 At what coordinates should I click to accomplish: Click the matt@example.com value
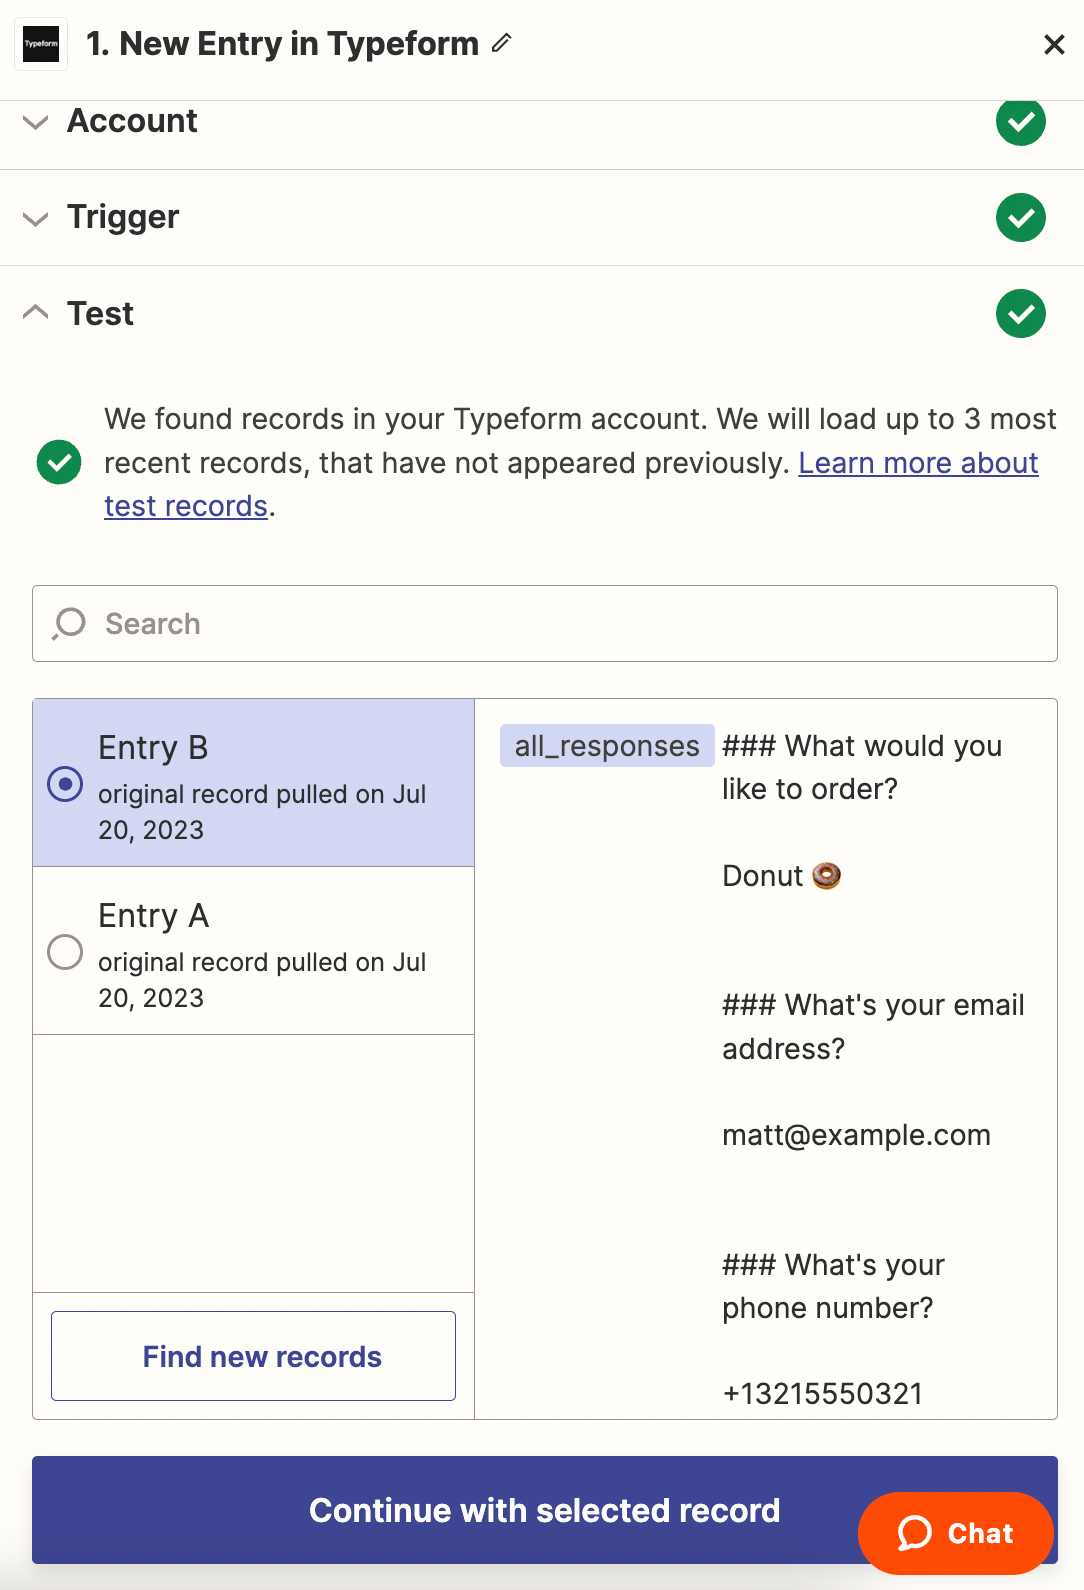tap(856, 1135)
